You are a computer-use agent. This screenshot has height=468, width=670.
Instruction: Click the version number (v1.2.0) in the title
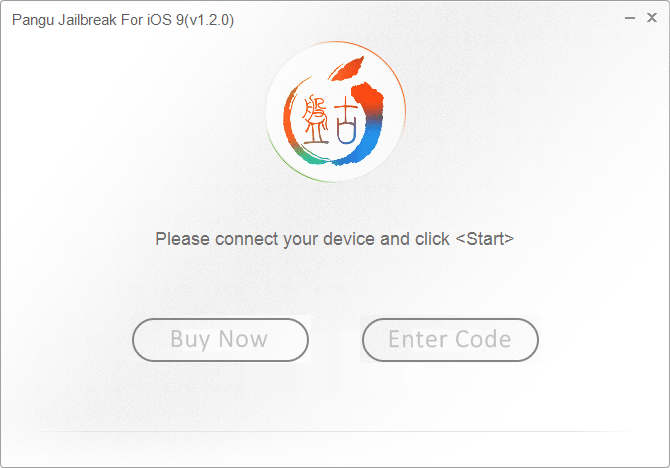point(206,19)
